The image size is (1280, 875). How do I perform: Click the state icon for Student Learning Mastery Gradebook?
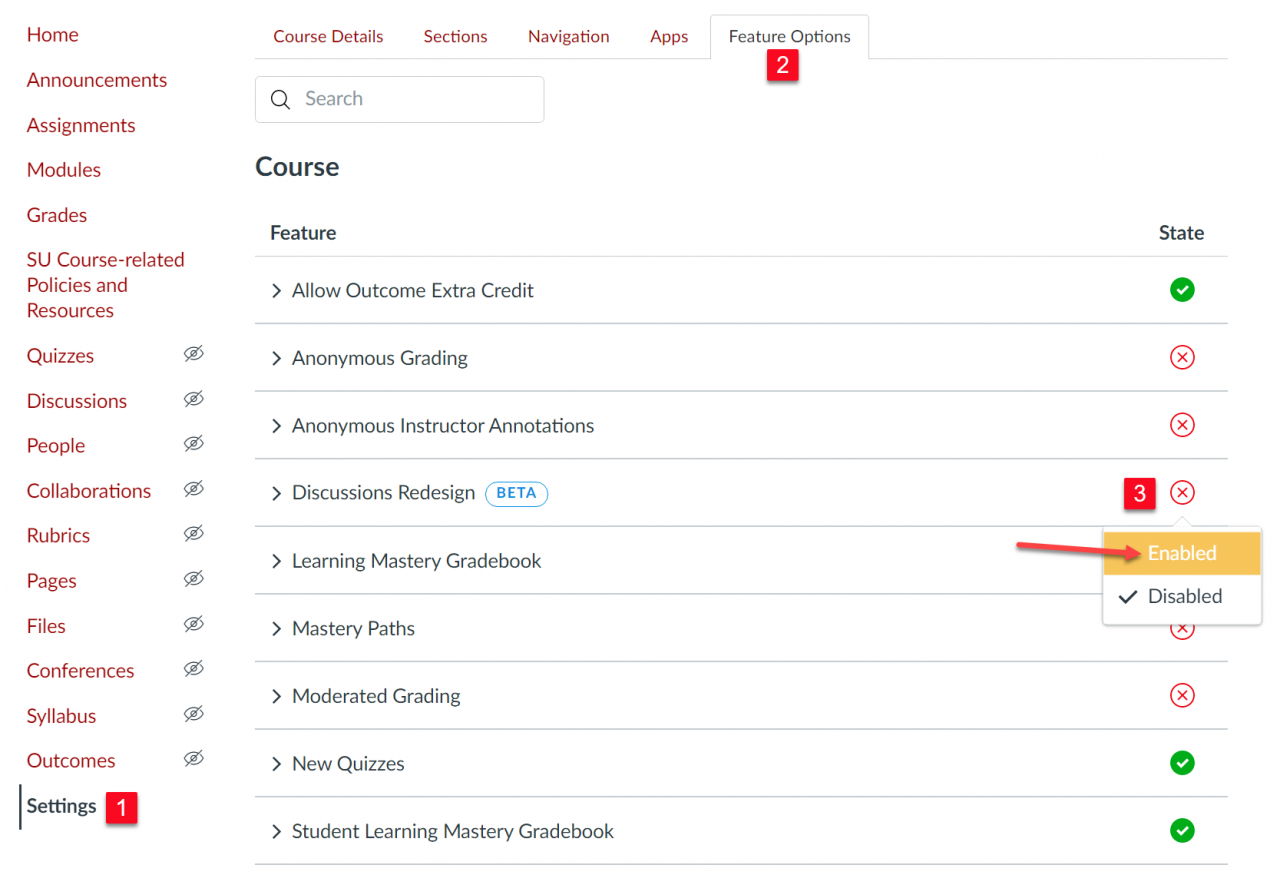pos(1182,831)
